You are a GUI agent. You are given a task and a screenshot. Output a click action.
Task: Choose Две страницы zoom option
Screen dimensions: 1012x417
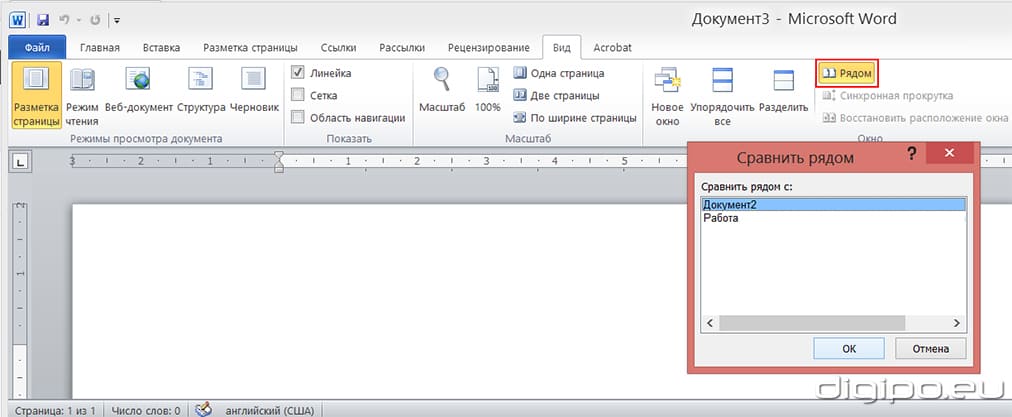556,96
